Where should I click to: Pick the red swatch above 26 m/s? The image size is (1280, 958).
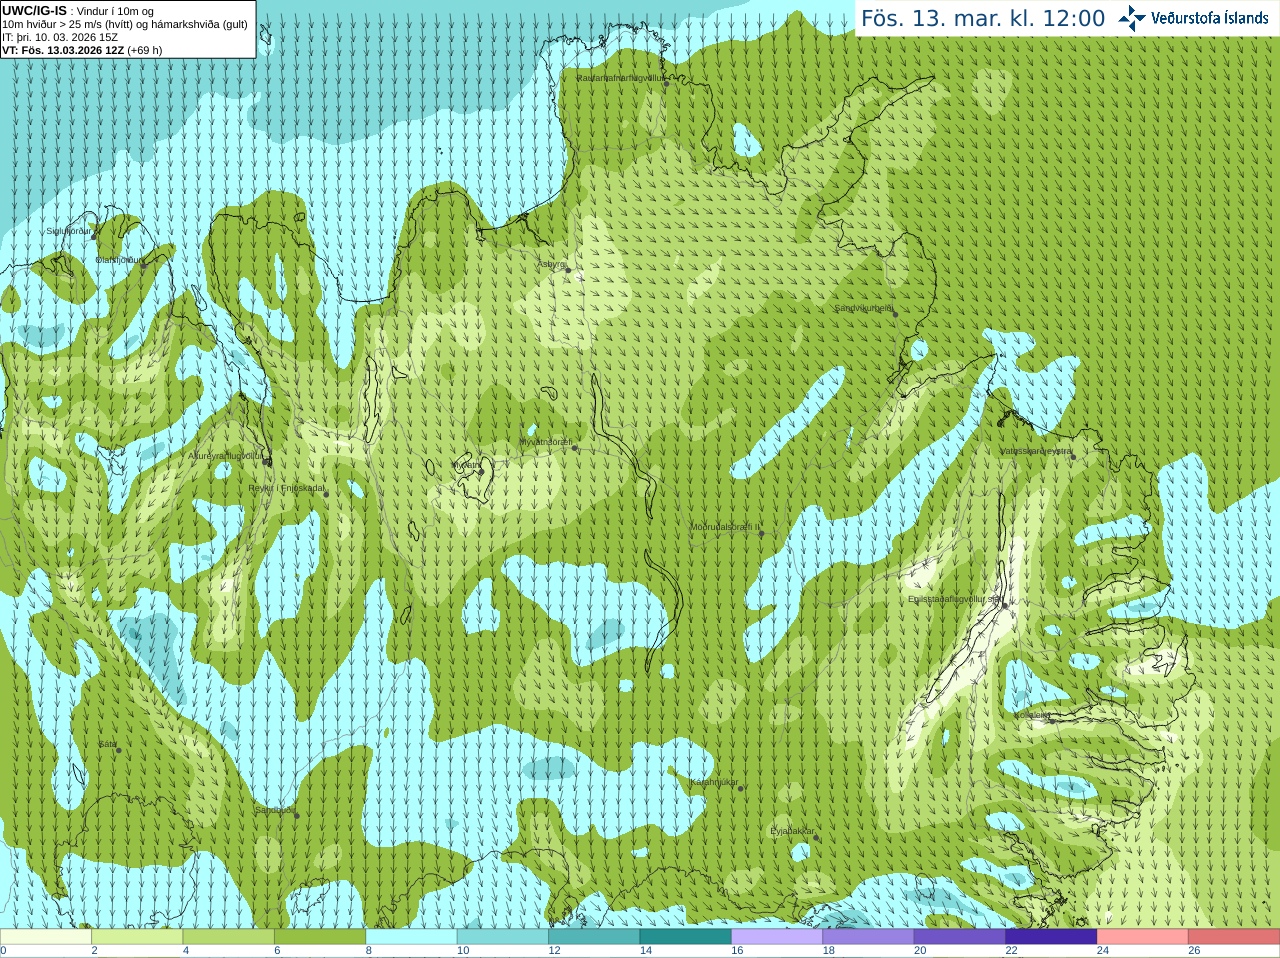tap(1234, 937)
